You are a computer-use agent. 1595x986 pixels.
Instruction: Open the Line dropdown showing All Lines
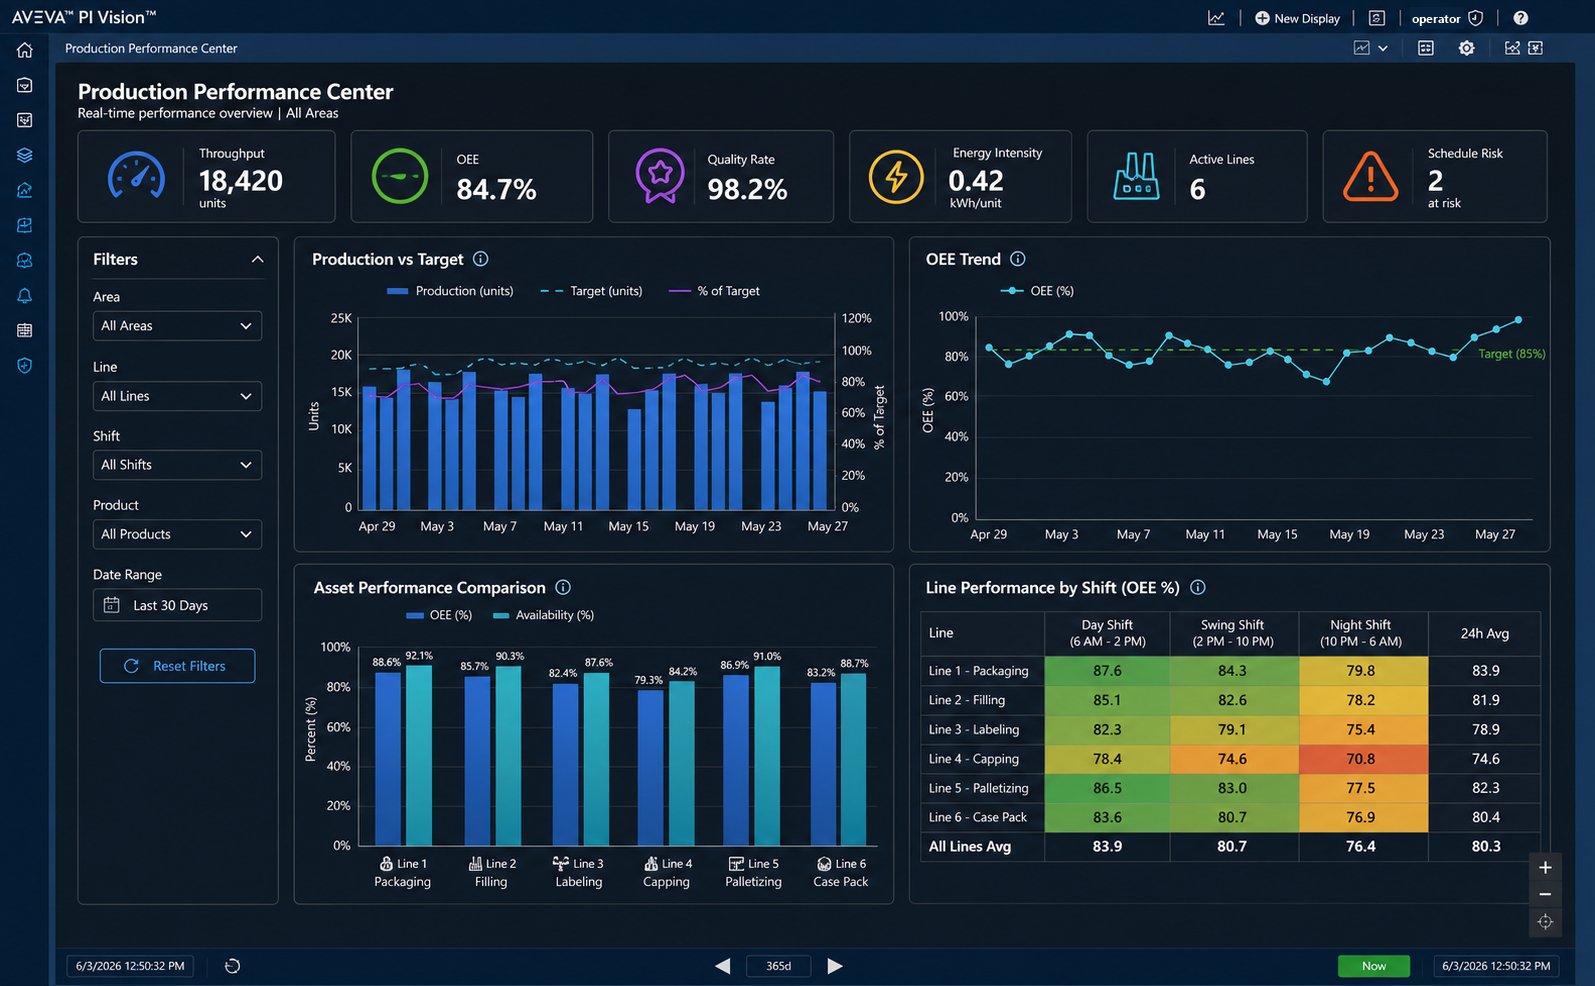point(177,396)
